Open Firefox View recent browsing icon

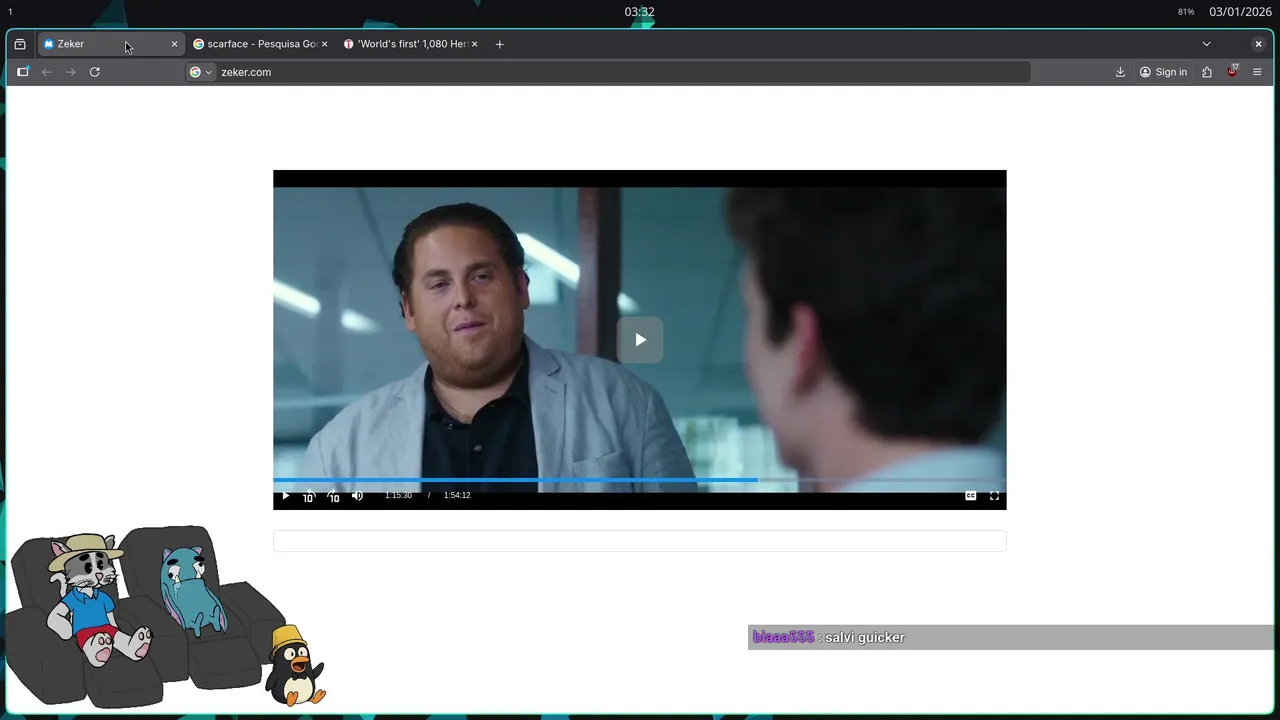20,44
